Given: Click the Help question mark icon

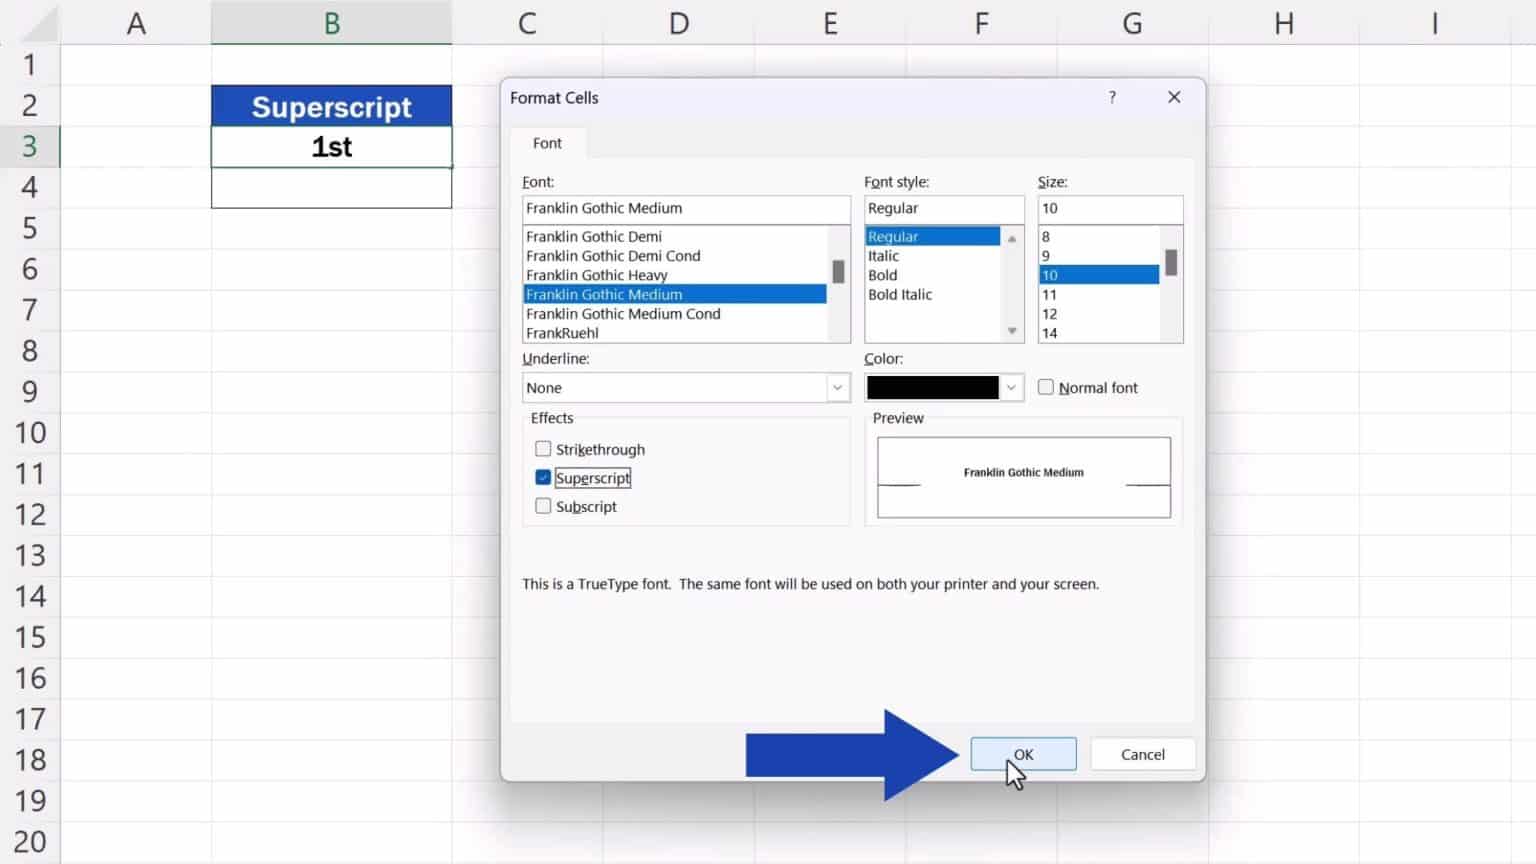Looking at the screenshot, I should point(1111,97).
